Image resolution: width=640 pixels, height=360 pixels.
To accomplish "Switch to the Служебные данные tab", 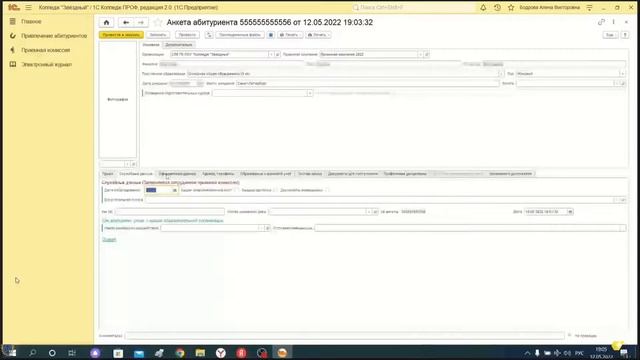I will click(x=136, y=174).
